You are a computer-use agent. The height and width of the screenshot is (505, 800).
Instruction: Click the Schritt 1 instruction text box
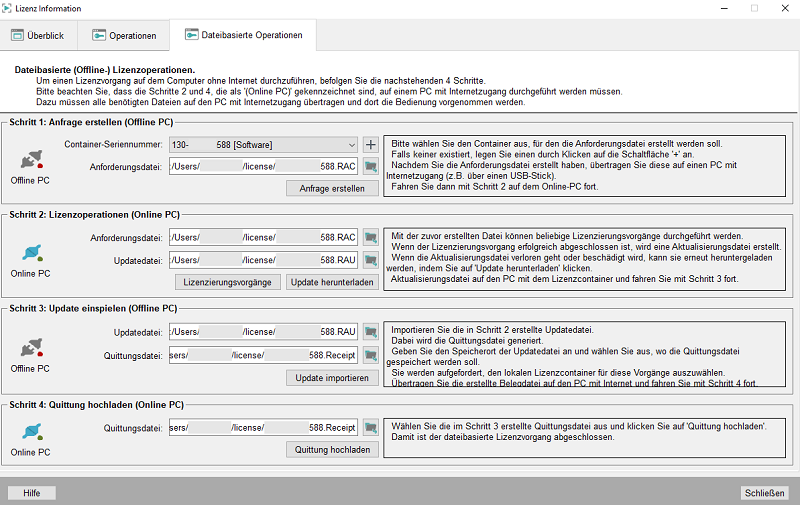click(585, 166)
